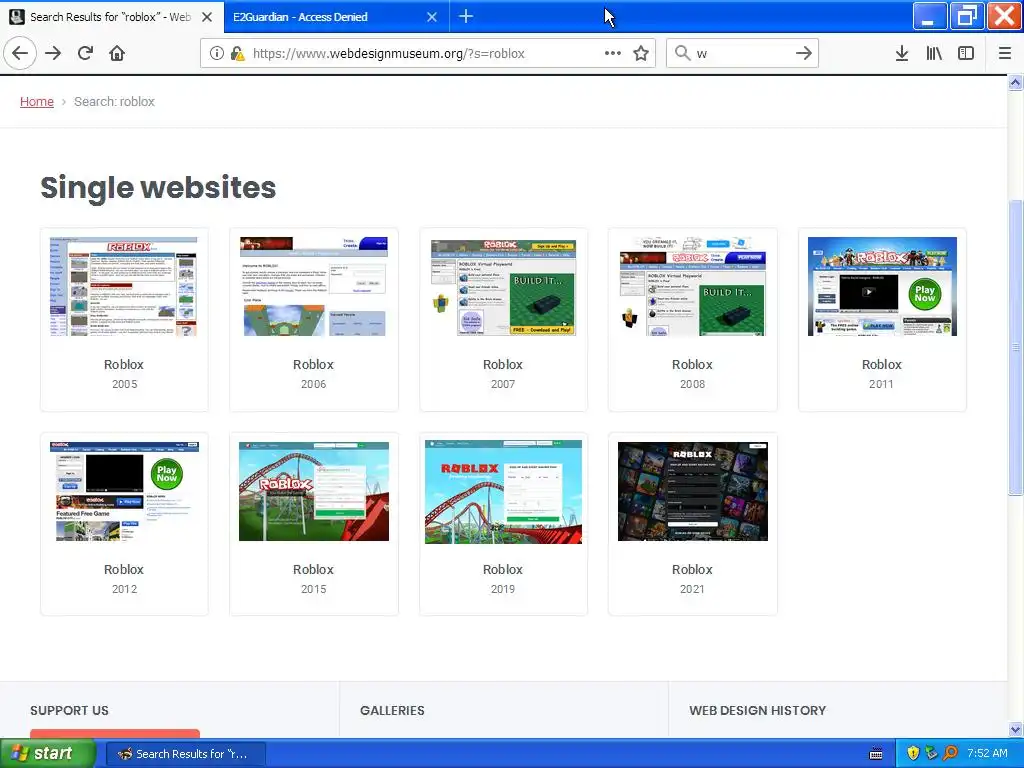1024x768 pixels.
Task: Open the Roblox 2012 website thumbnail
Action: (124, 491)
